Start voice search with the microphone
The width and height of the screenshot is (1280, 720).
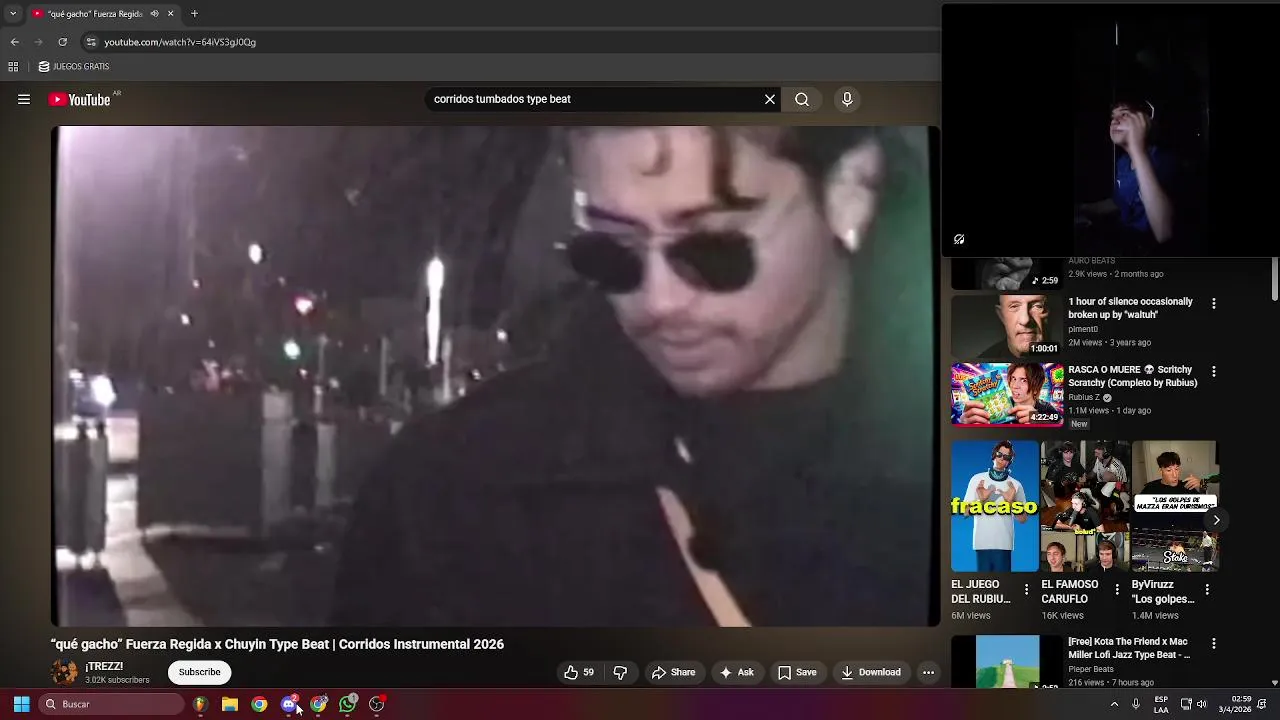click(x=847, y=99)
